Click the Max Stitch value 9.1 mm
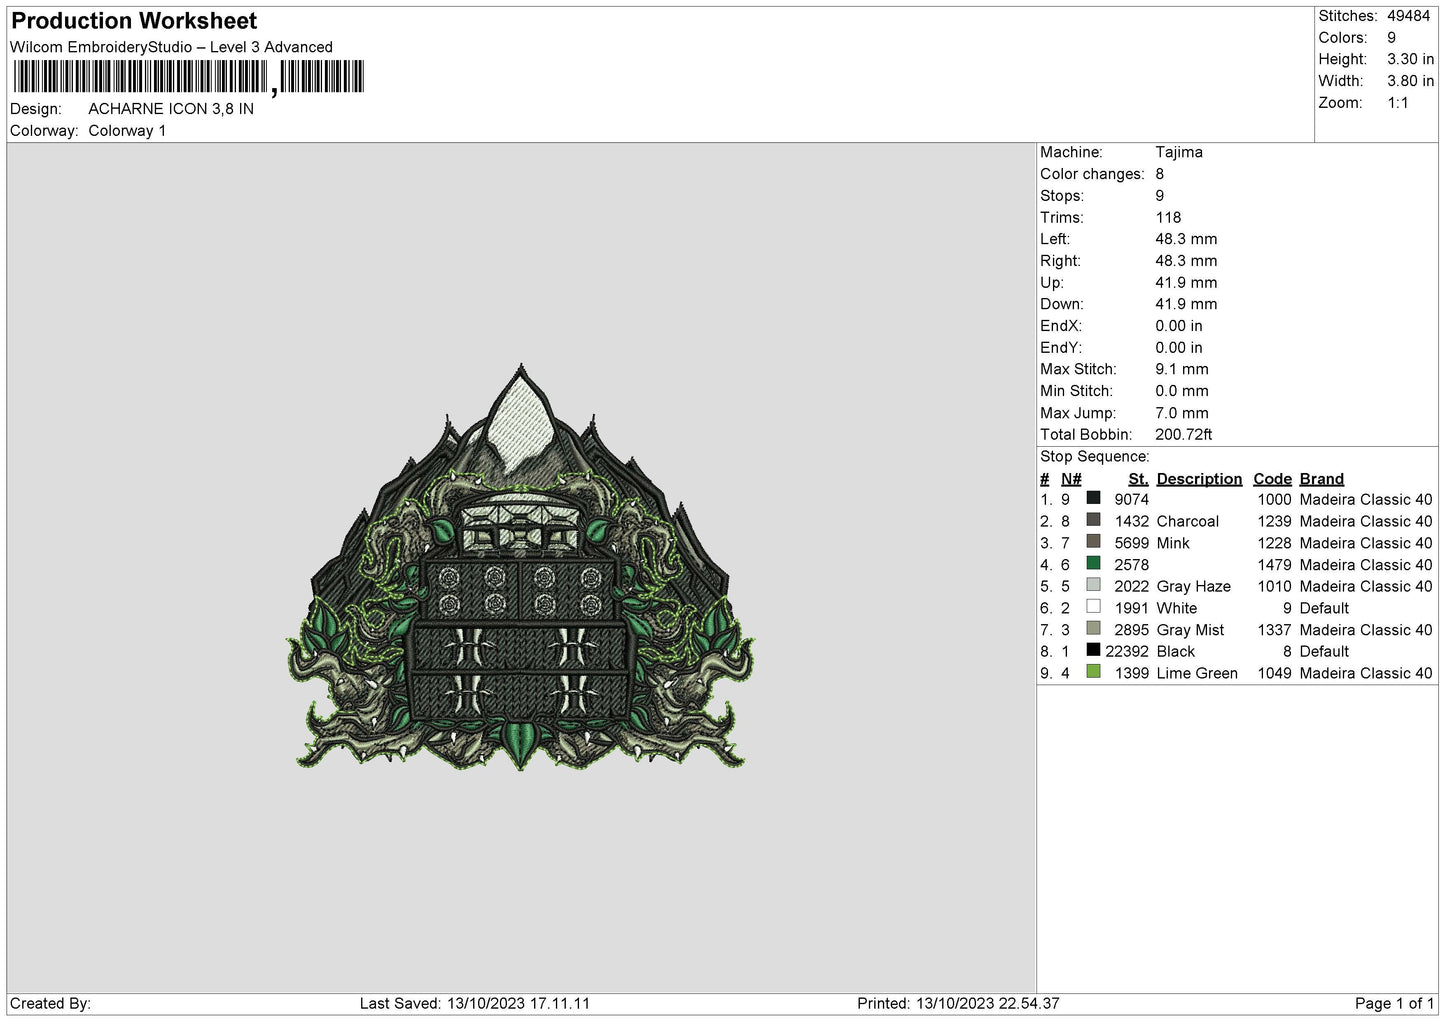The width and height of the screenshot is (1445, 1021). [1182, 369]
